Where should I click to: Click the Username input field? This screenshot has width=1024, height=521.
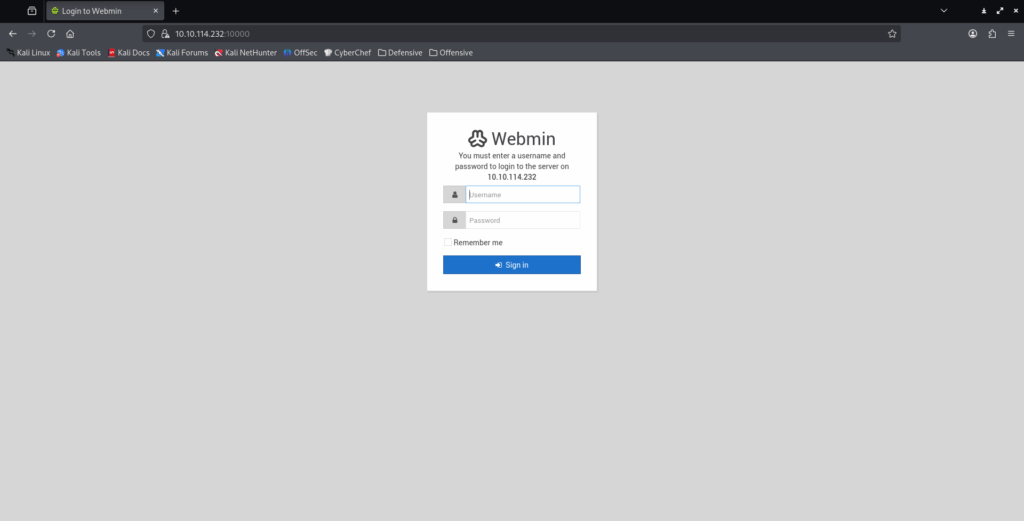pos(522,195)
